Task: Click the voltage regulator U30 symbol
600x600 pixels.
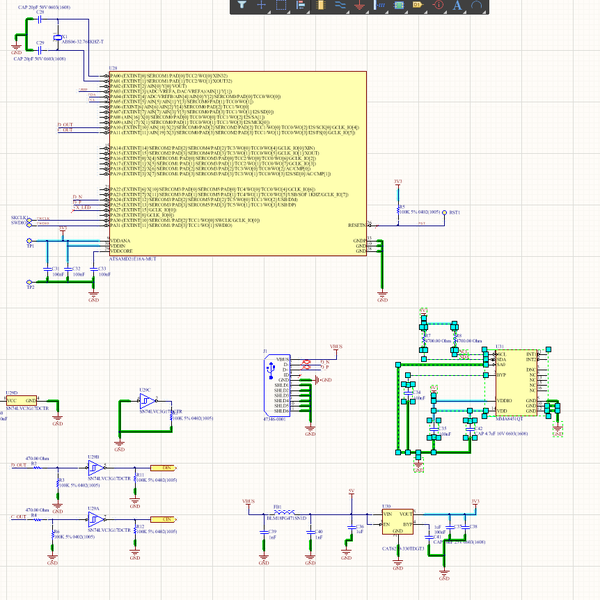Action: 396,525
